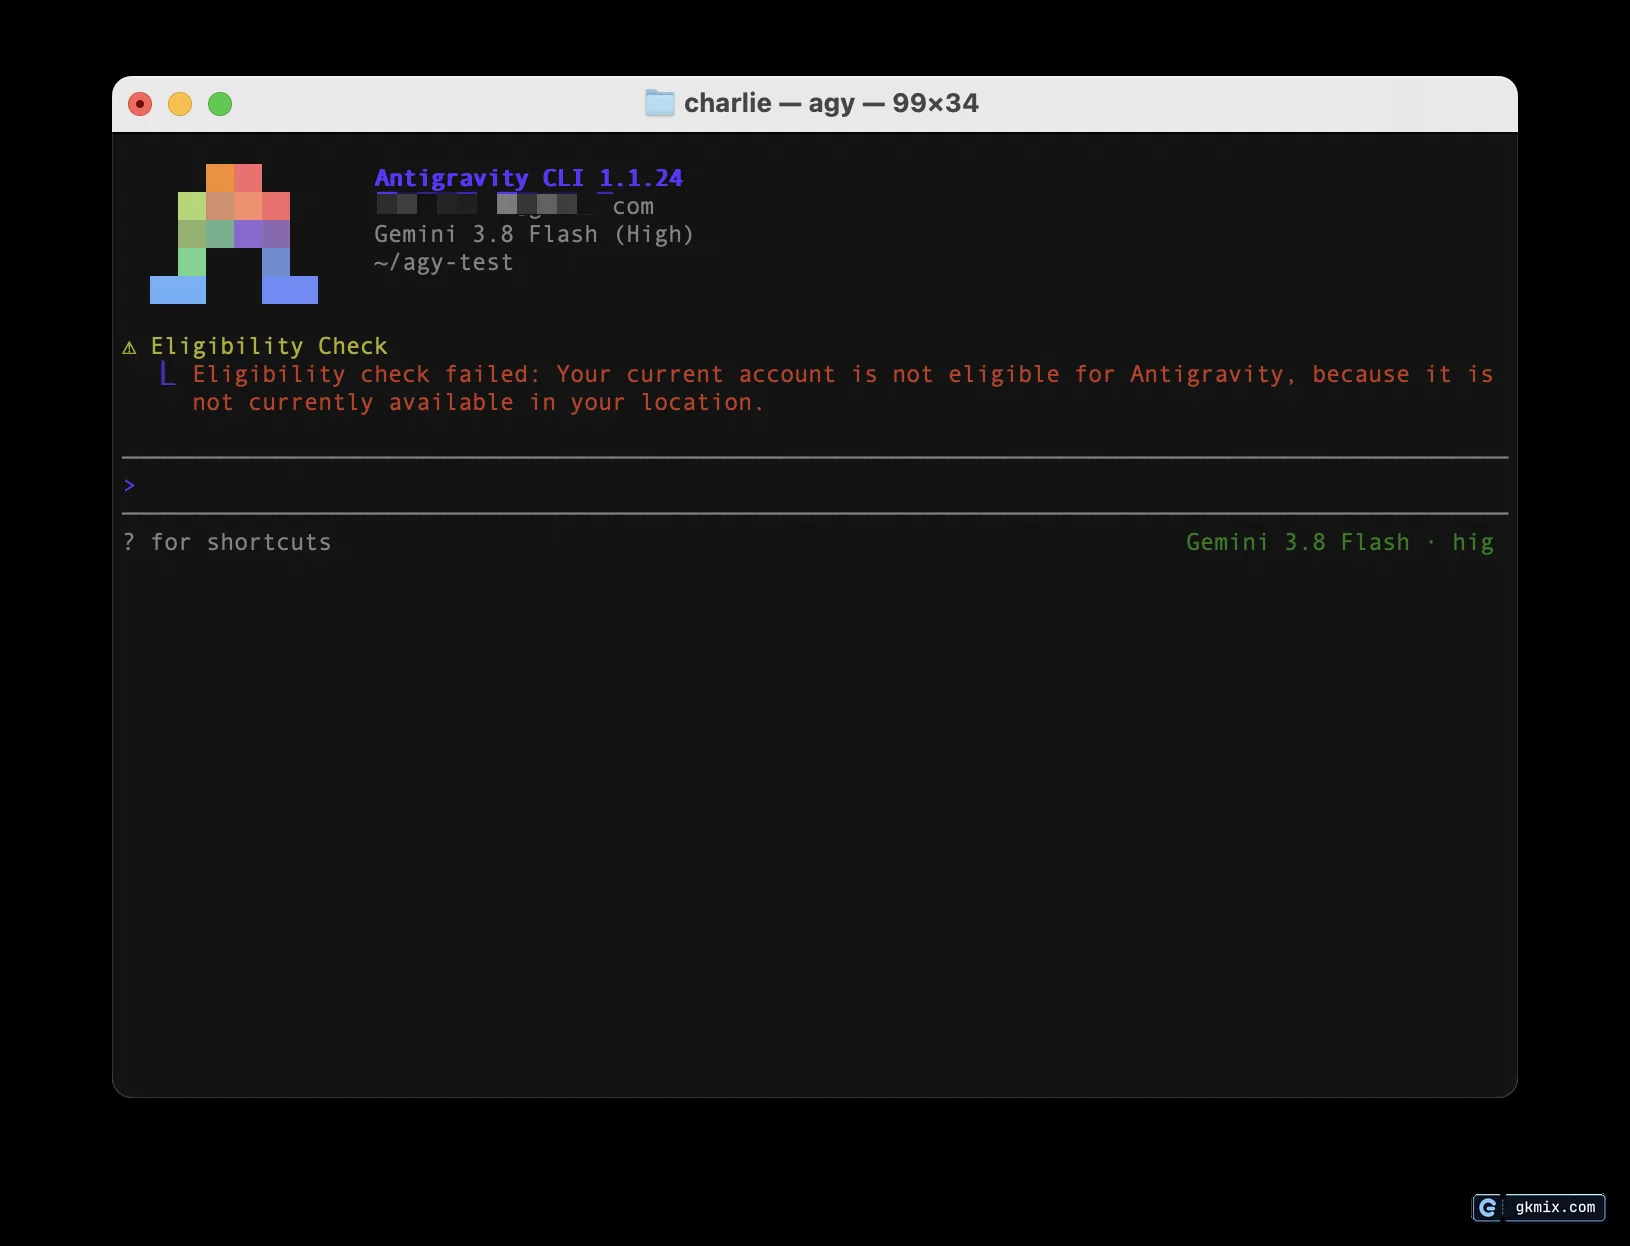Click the folder icon in the title bar
Screen dimensions: 1630x1246
pos(660,103)
